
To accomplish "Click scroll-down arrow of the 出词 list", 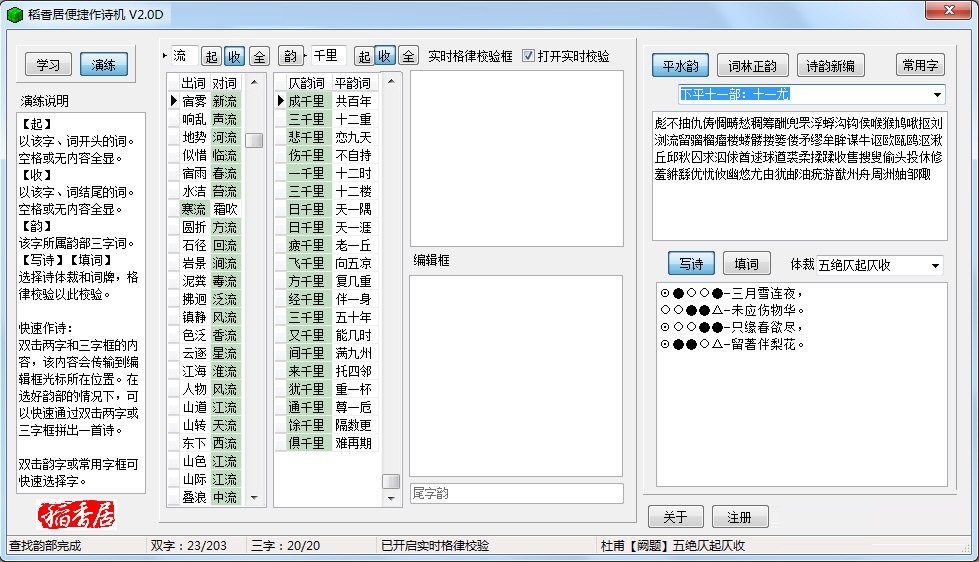I will [x=254, y=498].
